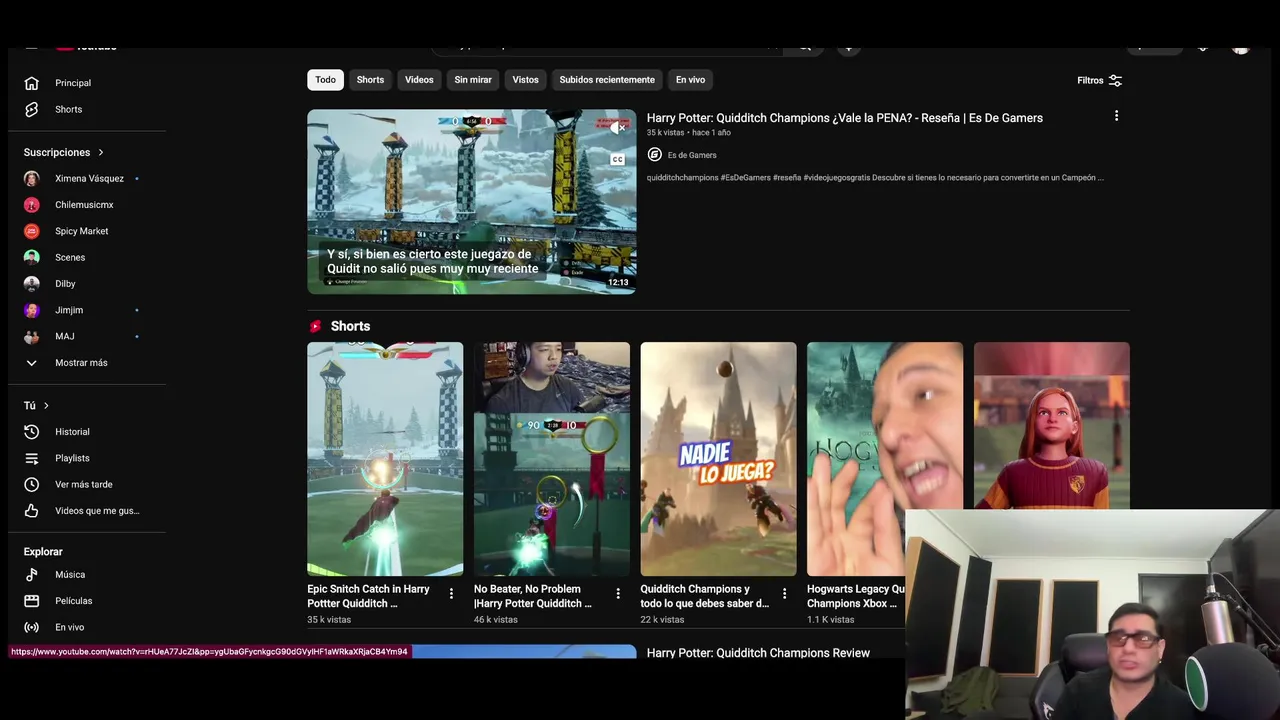Open Shorts icon in left sidebar
The height and width of the screenshot is (720, 1280).
tap(31, 109)
